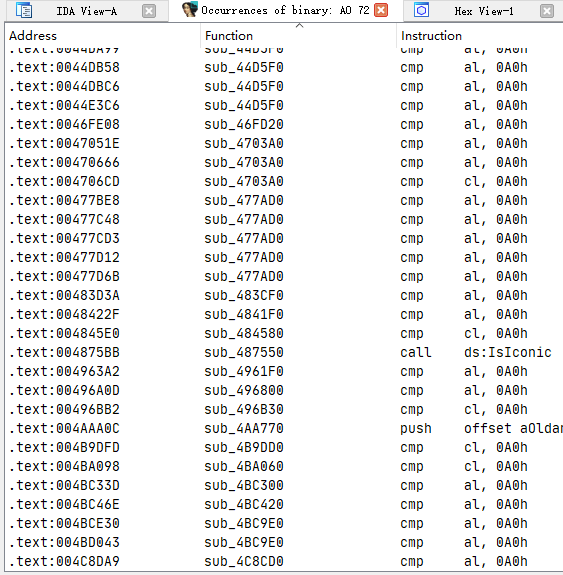Click the Occurrences tab portrait icon
Viewport: 563px width, 575px height.
pos(190,10)
